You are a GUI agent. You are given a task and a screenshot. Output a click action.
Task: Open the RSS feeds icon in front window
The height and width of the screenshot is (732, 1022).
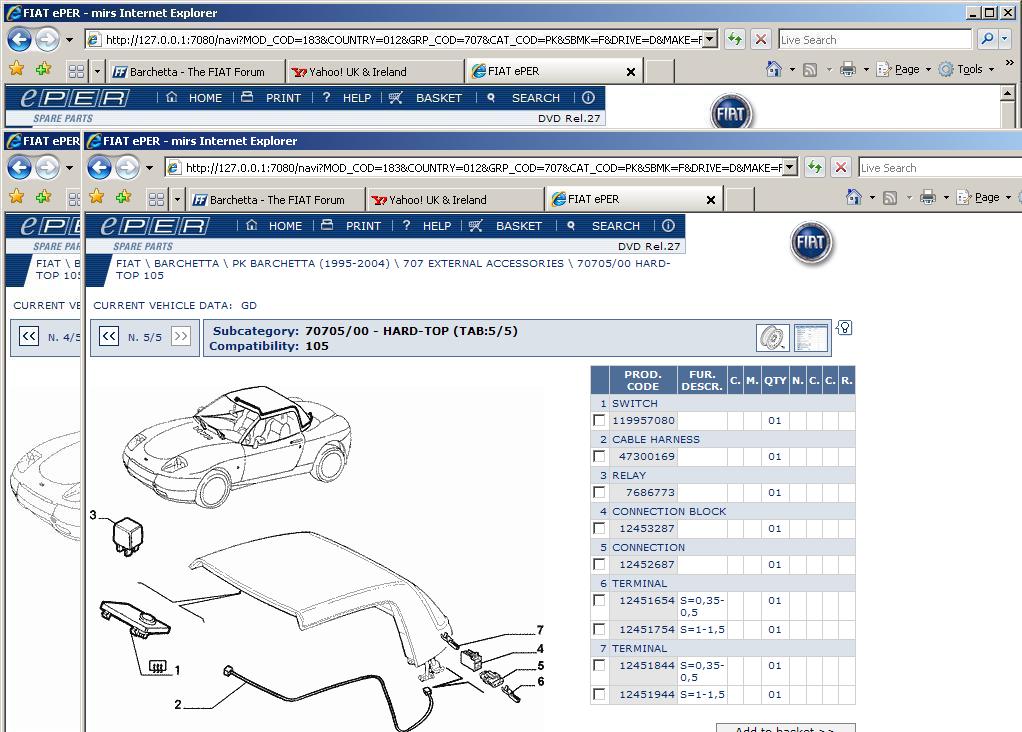point(890,198)
